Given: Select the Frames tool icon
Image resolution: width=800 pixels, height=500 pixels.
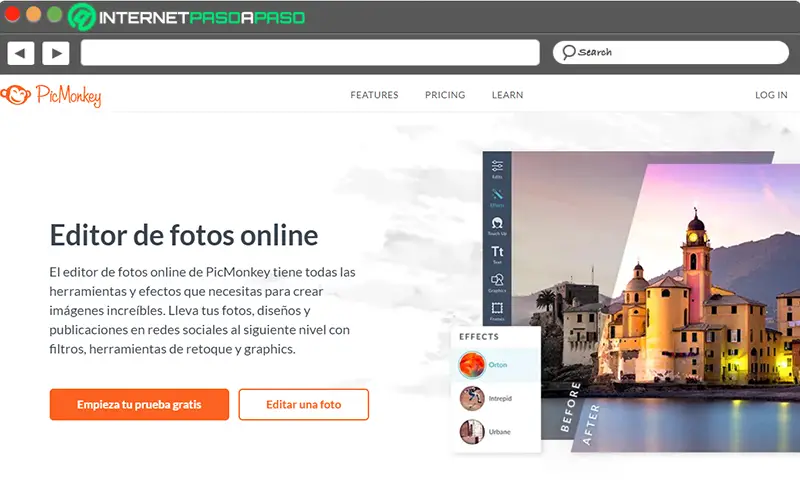Looking at the screenshot, I should pyautogui.click(x=497, y=308).
